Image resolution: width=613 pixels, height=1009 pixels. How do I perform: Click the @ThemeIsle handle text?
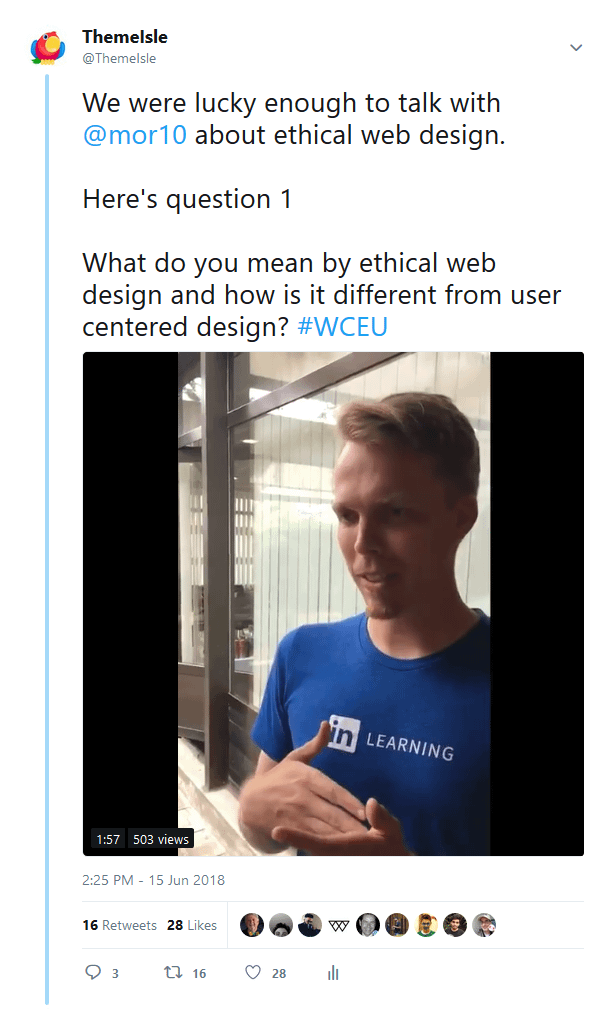(119, 58)
